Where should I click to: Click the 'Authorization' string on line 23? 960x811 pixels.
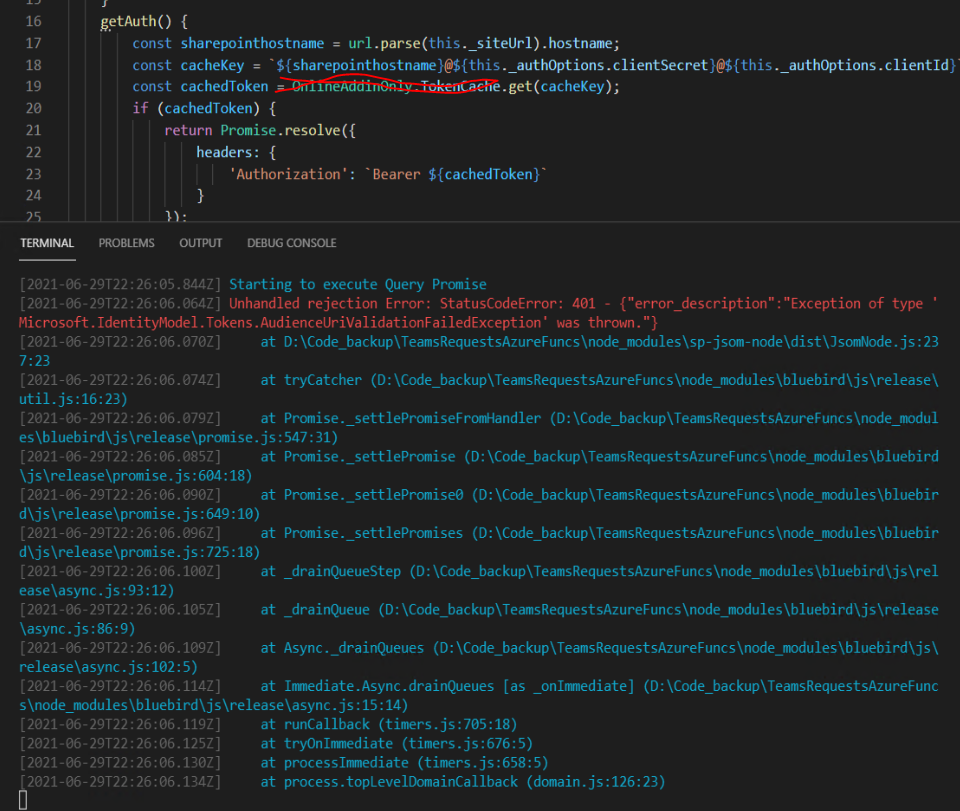click(x=289, y=173)
